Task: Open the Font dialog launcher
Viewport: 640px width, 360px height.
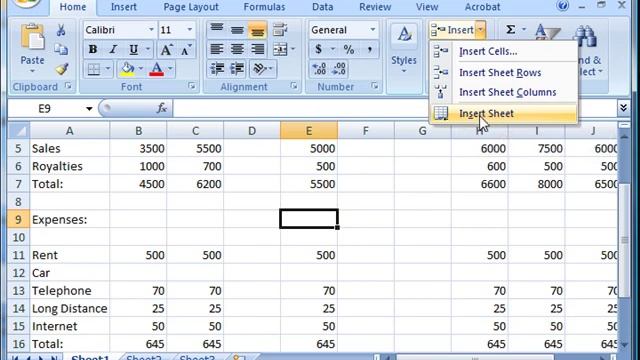Action: (191, 86)
